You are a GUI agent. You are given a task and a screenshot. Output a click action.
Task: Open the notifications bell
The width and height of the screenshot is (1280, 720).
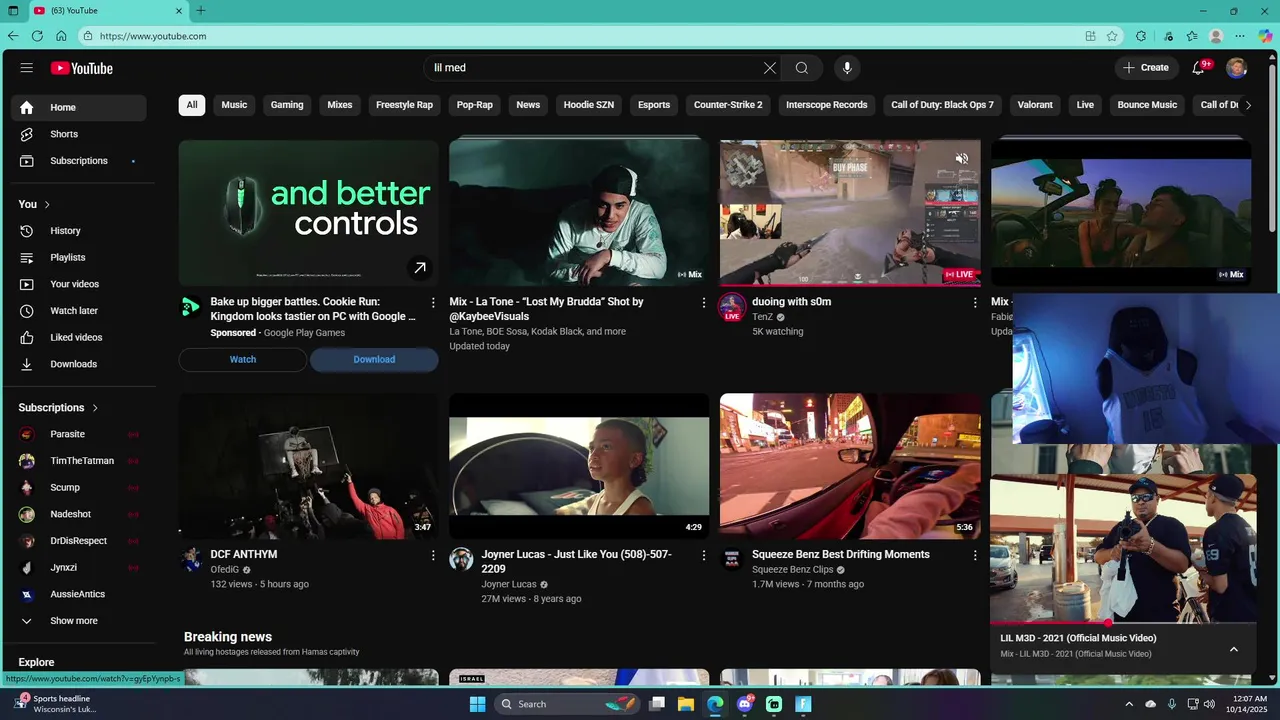tap(1198, 68)
